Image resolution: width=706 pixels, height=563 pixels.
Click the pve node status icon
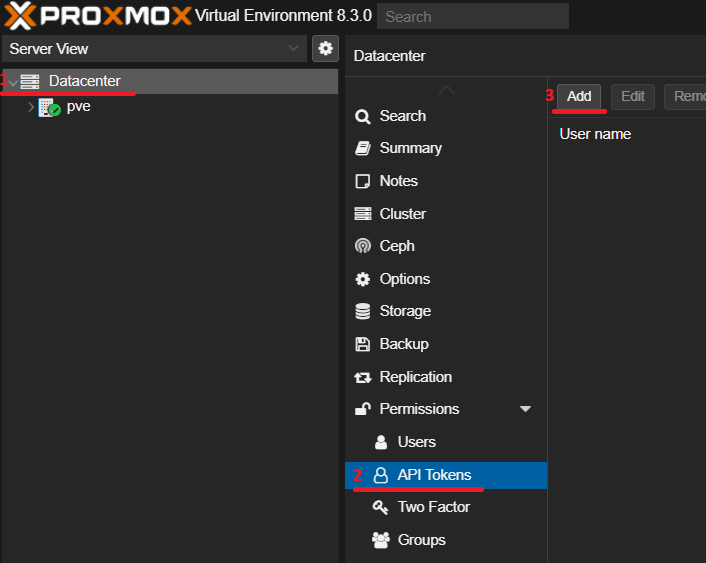click(x=49, y=108)
